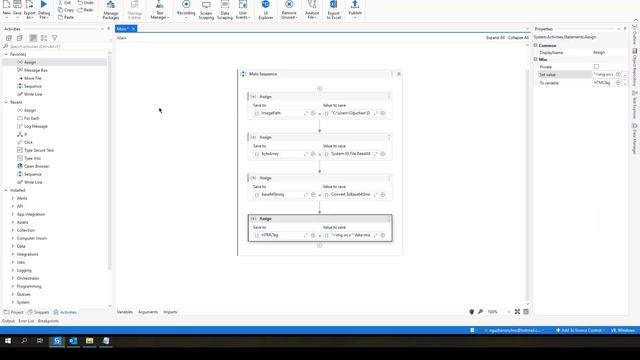Collapse the Common property group
The height and width of the screenshot is (360, 640).
point(536,45)
